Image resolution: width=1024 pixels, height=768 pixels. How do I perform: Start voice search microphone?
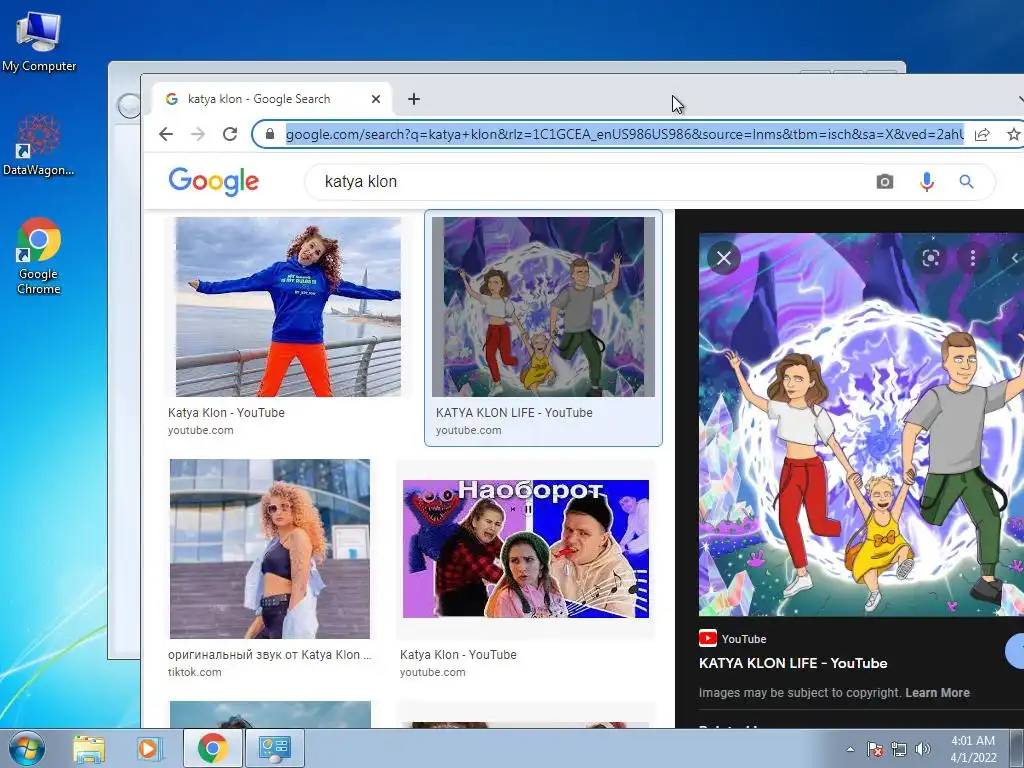pyautogui.click(x=926, y=182)
